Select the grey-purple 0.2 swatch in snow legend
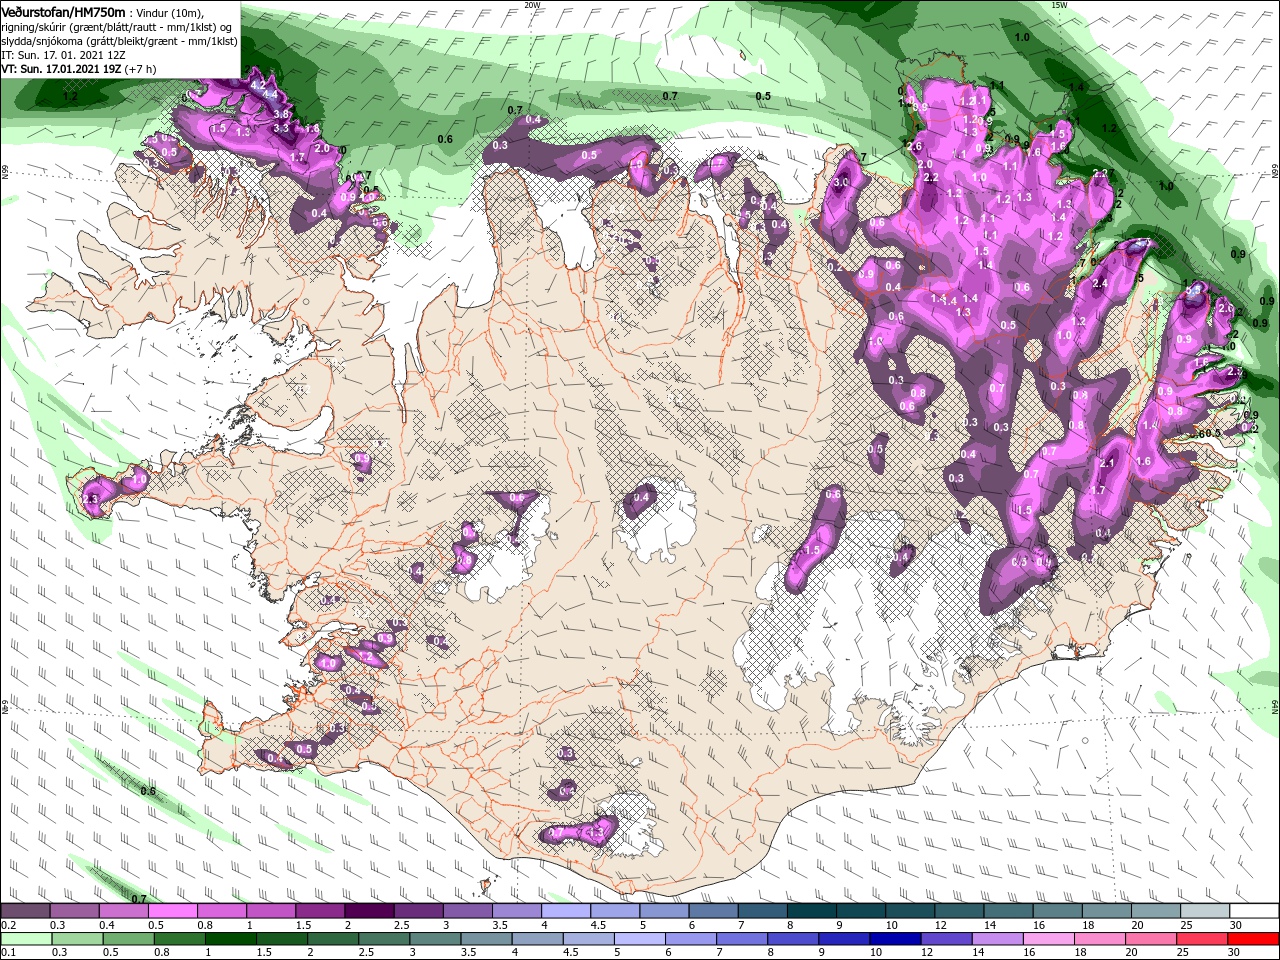 (25, 911)
